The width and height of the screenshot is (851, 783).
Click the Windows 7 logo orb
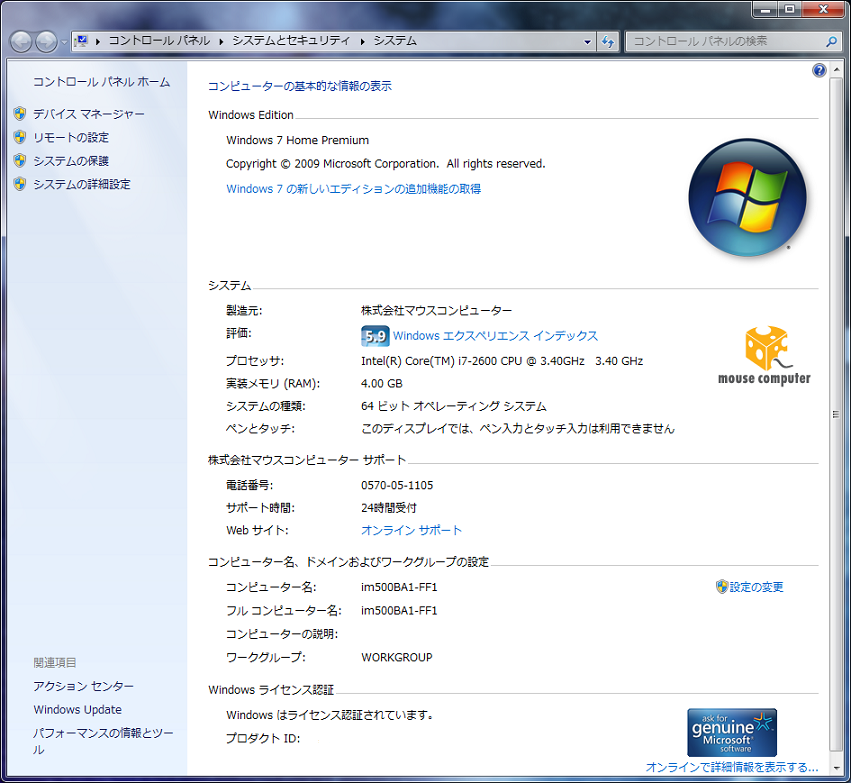(747, 198)
